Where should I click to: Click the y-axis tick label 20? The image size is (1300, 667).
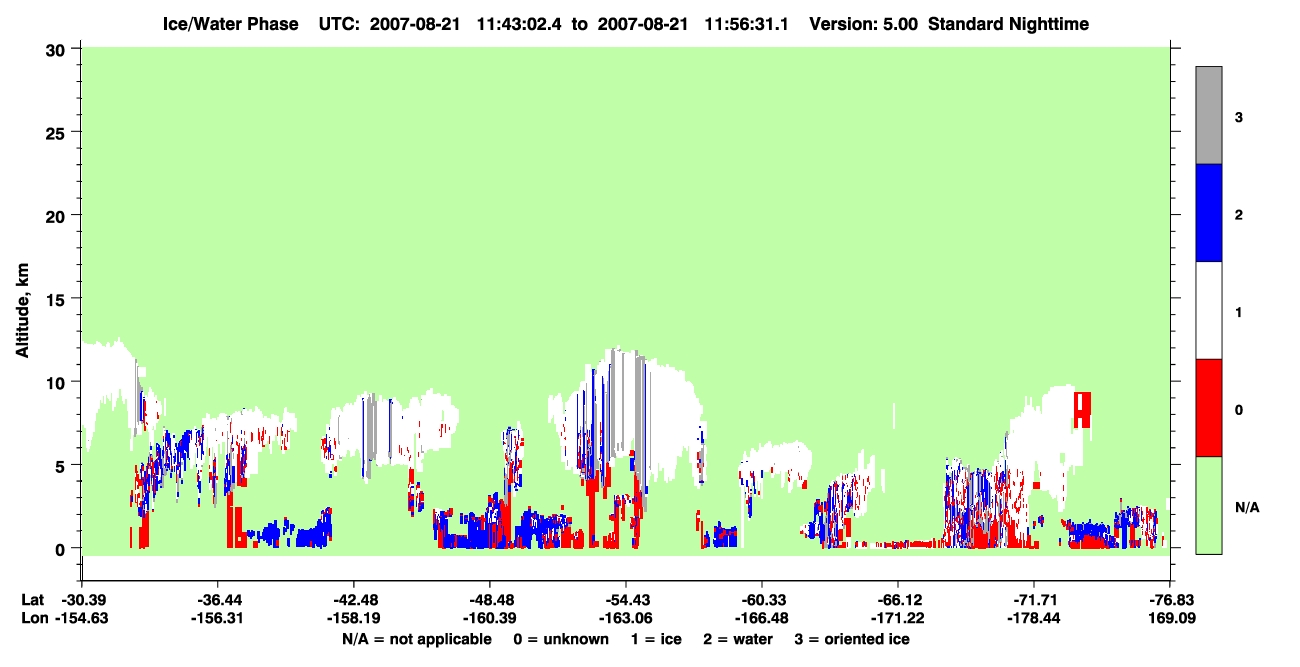pos(58,215)
